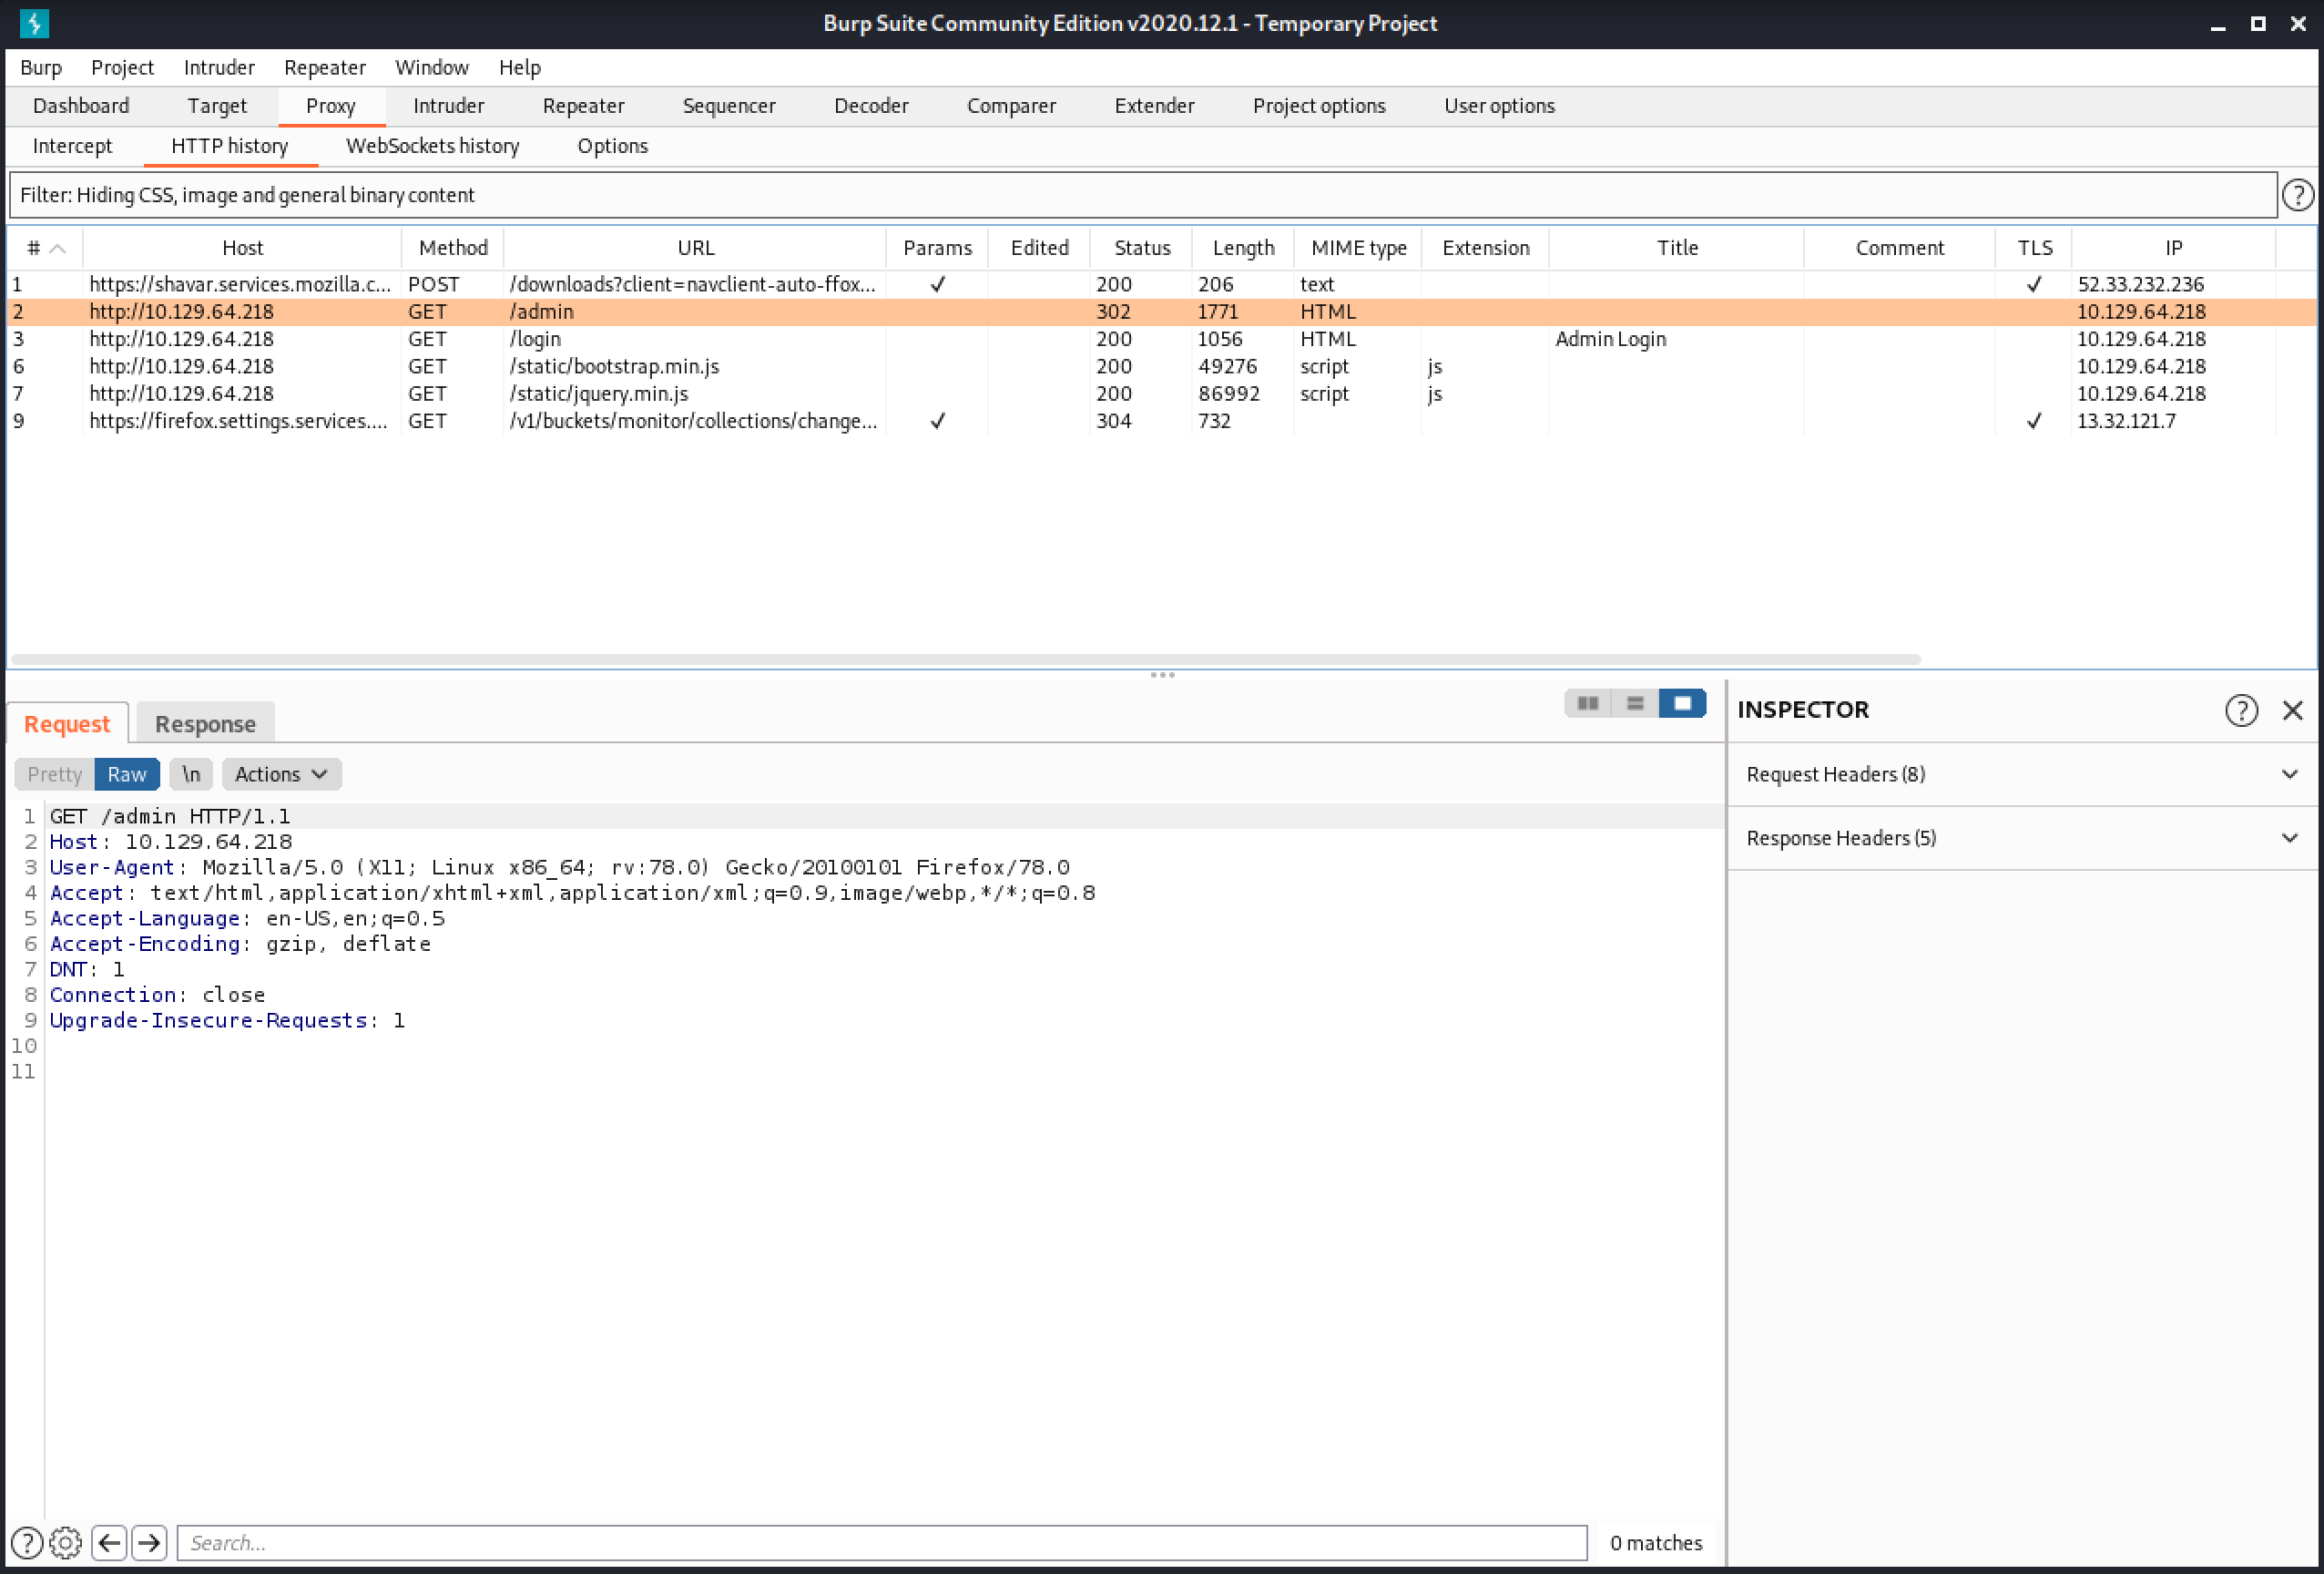The height and width of the screenshot is (1574, 2324).
Task: Go to previous search match arrow
Action: point(109,1542)
